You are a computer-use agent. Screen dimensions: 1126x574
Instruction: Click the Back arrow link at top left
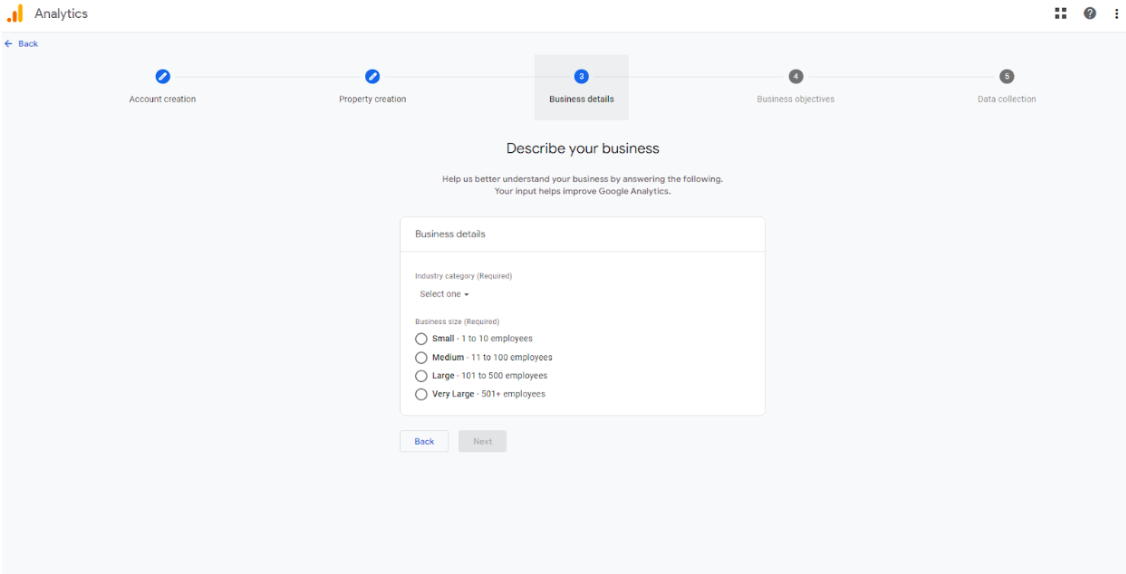22,44
